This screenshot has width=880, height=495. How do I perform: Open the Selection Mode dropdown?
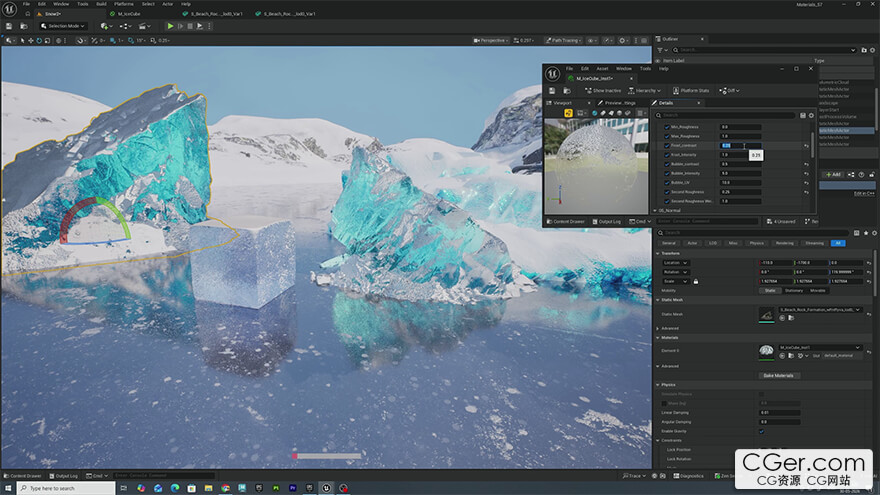(x=63, y=26)
